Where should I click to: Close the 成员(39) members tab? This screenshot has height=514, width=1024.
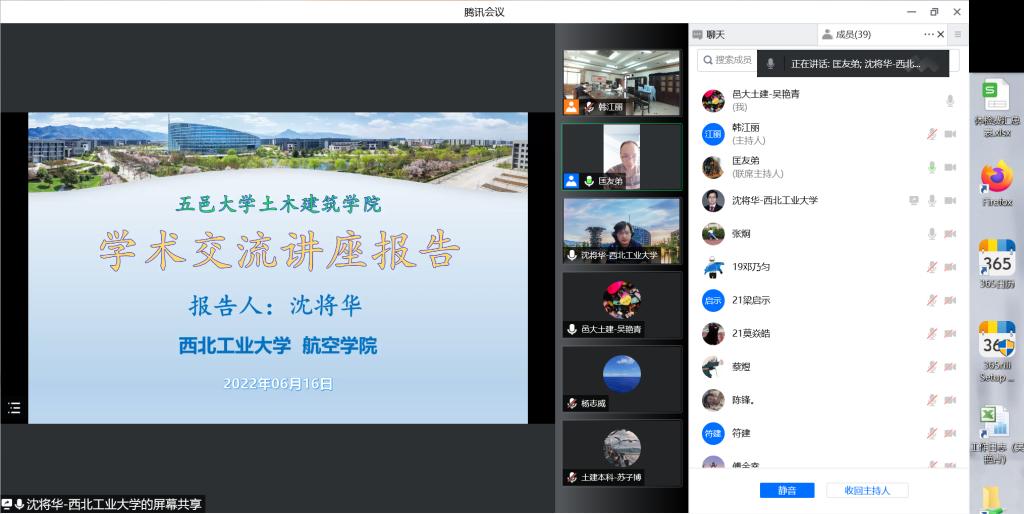(x=941, y=34)
